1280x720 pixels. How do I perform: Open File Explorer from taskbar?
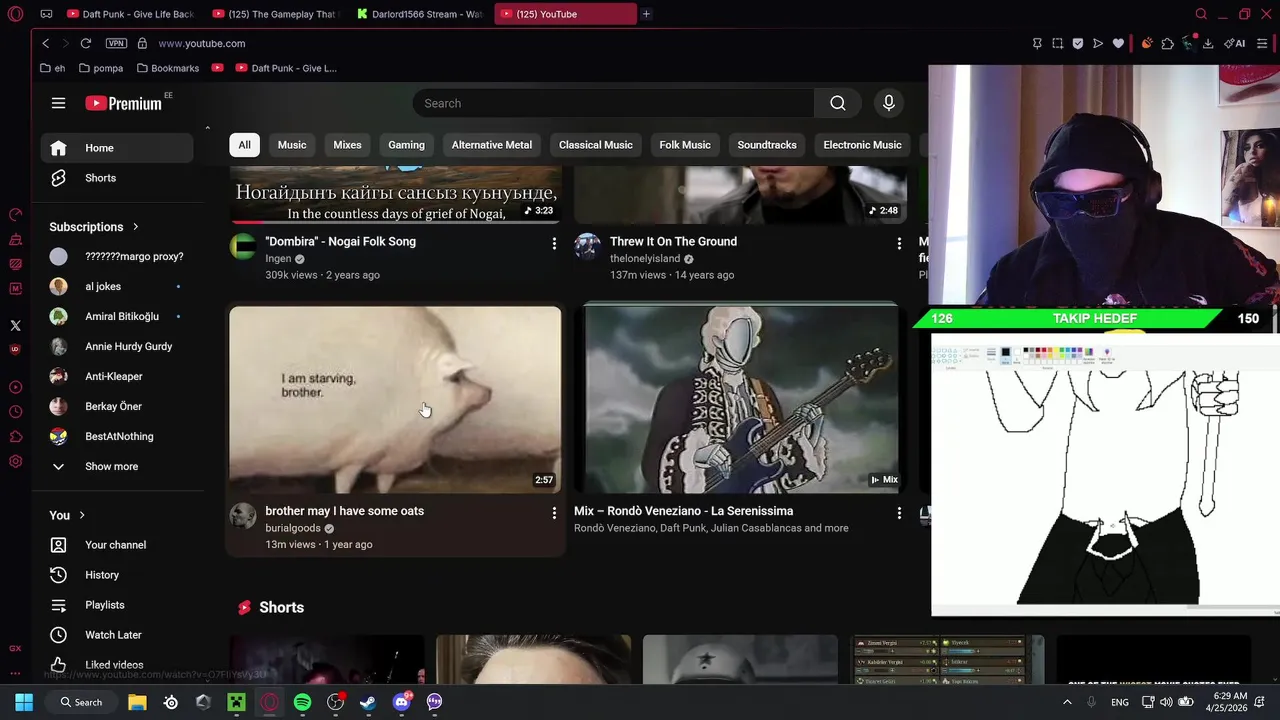point(137,702)
